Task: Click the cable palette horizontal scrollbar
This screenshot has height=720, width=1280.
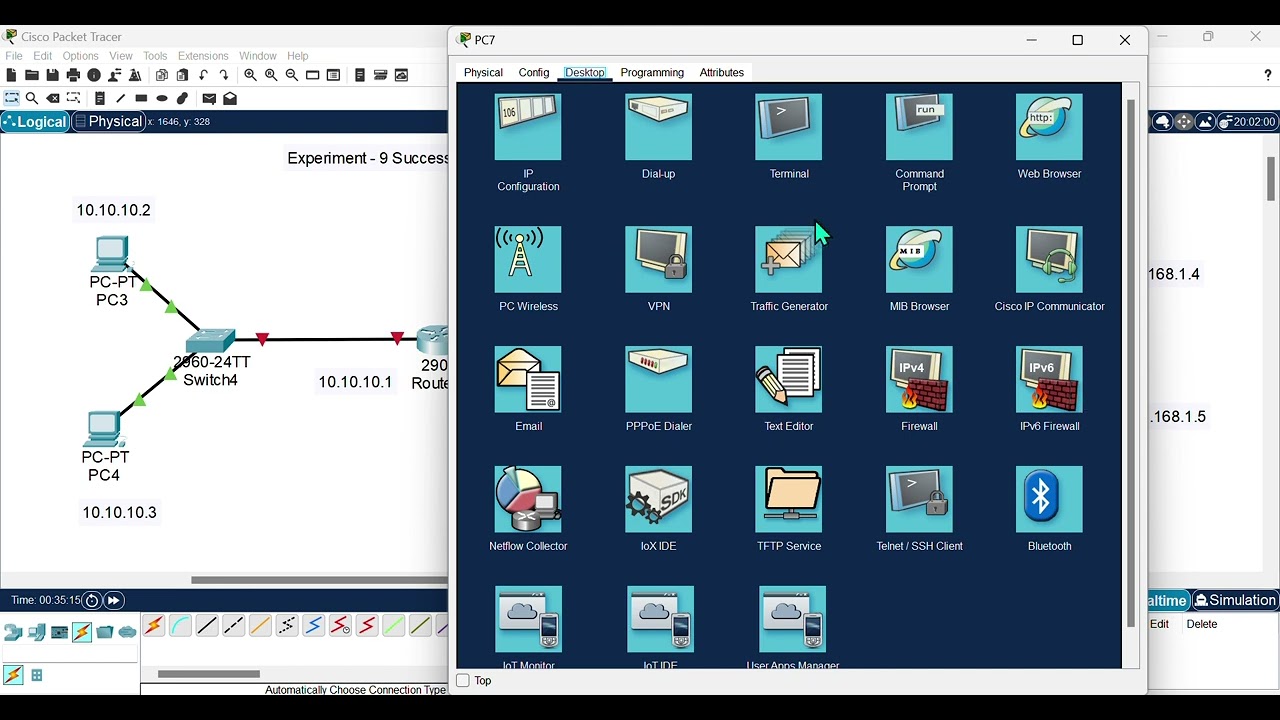Action: coord(209,674)
